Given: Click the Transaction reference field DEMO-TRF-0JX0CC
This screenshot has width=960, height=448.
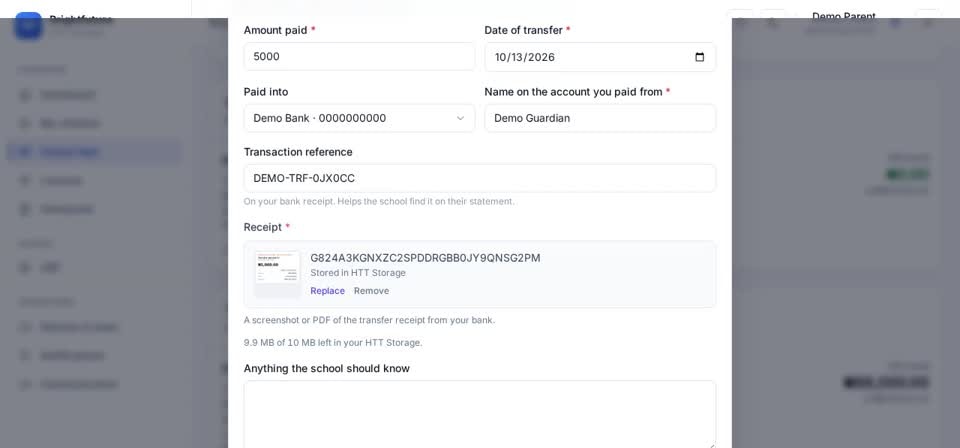Looking at the screenshot, I should tap(480, 178).
